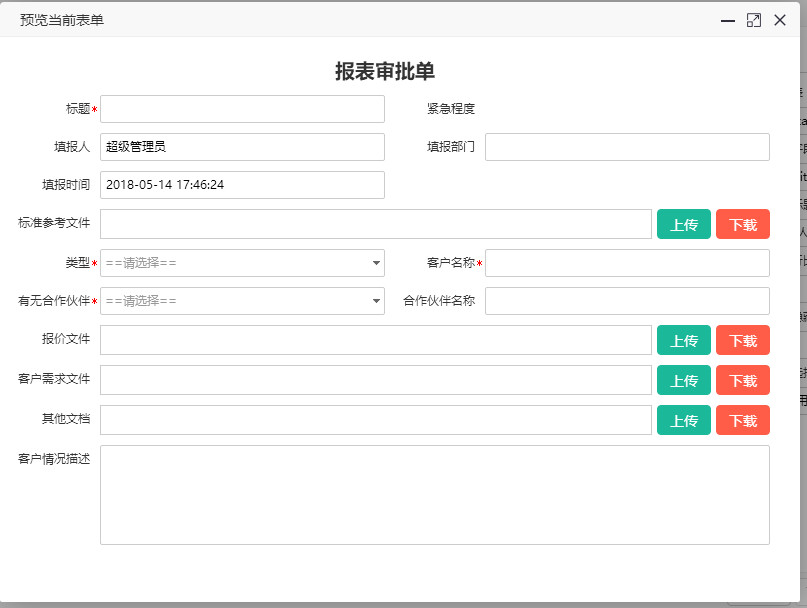Maximize the 预览当前表单 dialog

753,21
